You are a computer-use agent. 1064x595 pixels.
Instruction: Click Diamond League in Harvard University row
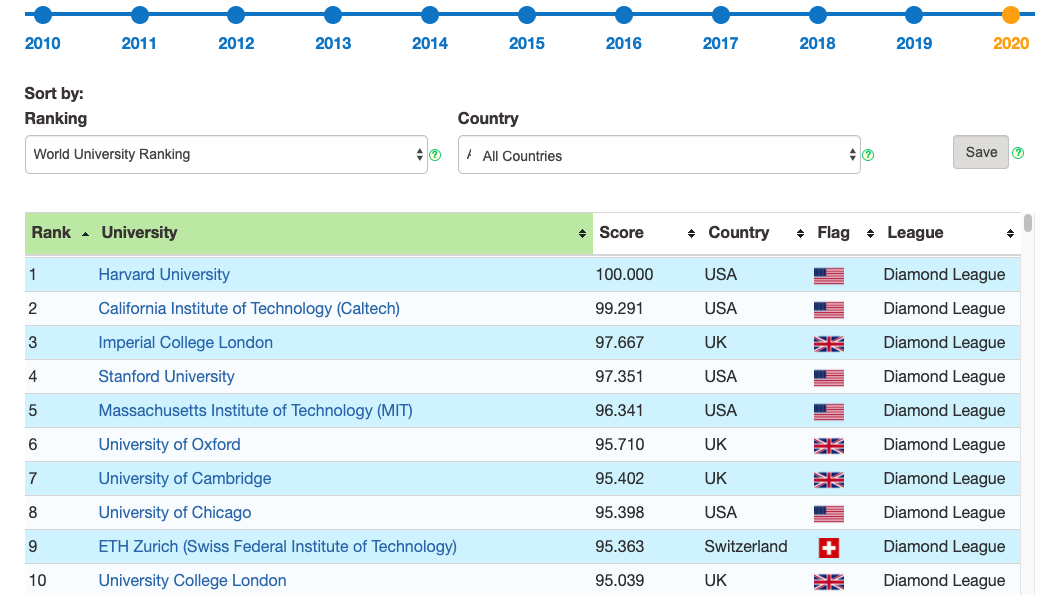point(944,275)
